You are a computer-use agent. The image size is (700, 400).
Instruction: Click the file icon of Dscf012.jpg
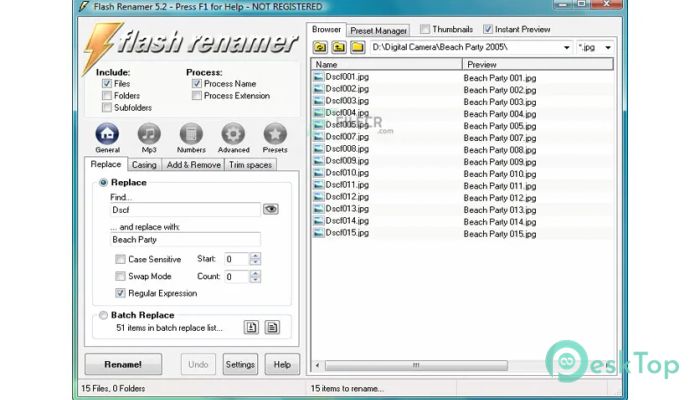click(x=318, y=197)
